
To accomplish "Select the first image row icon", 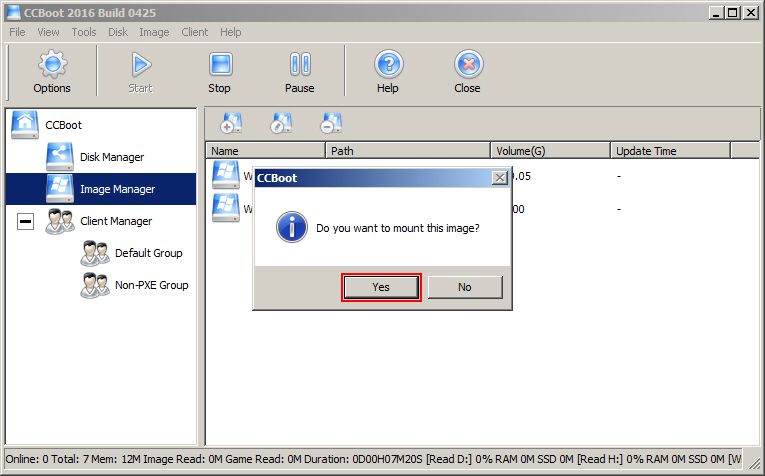I will coord(226,175).
